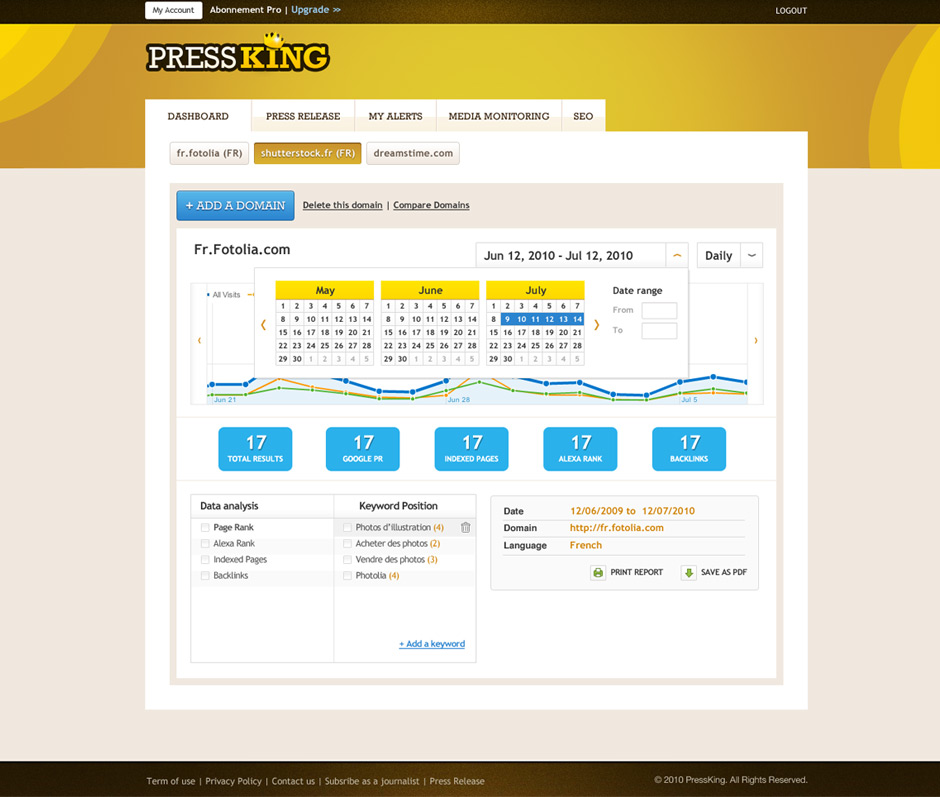940x797 pixels.
Task: Click the Add a keyword link
Action: coord(432,644)
